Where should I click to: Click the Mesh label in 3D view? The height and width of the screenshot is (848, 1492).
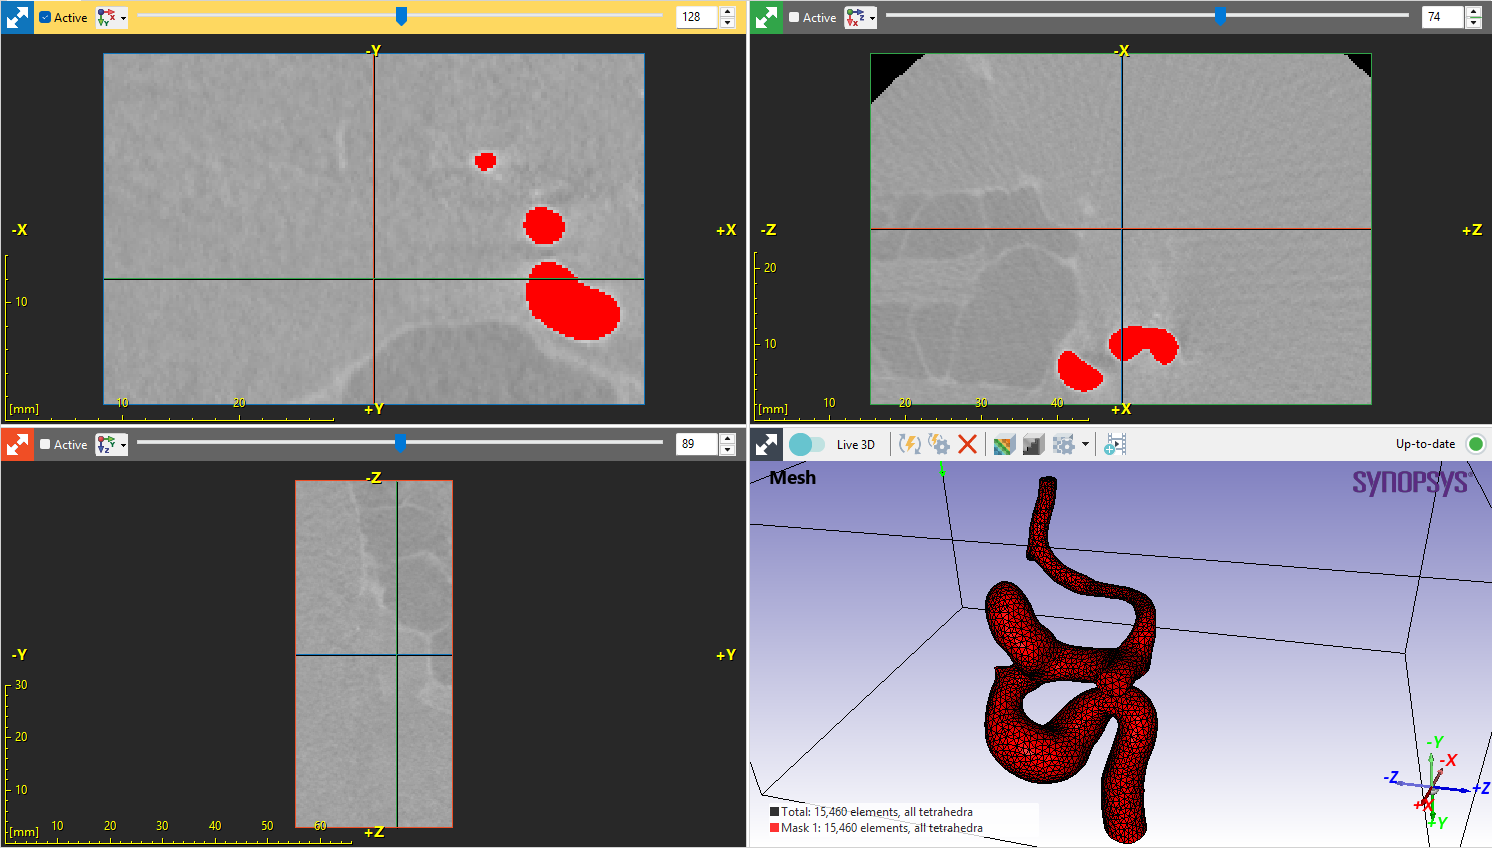click(793, 478)
